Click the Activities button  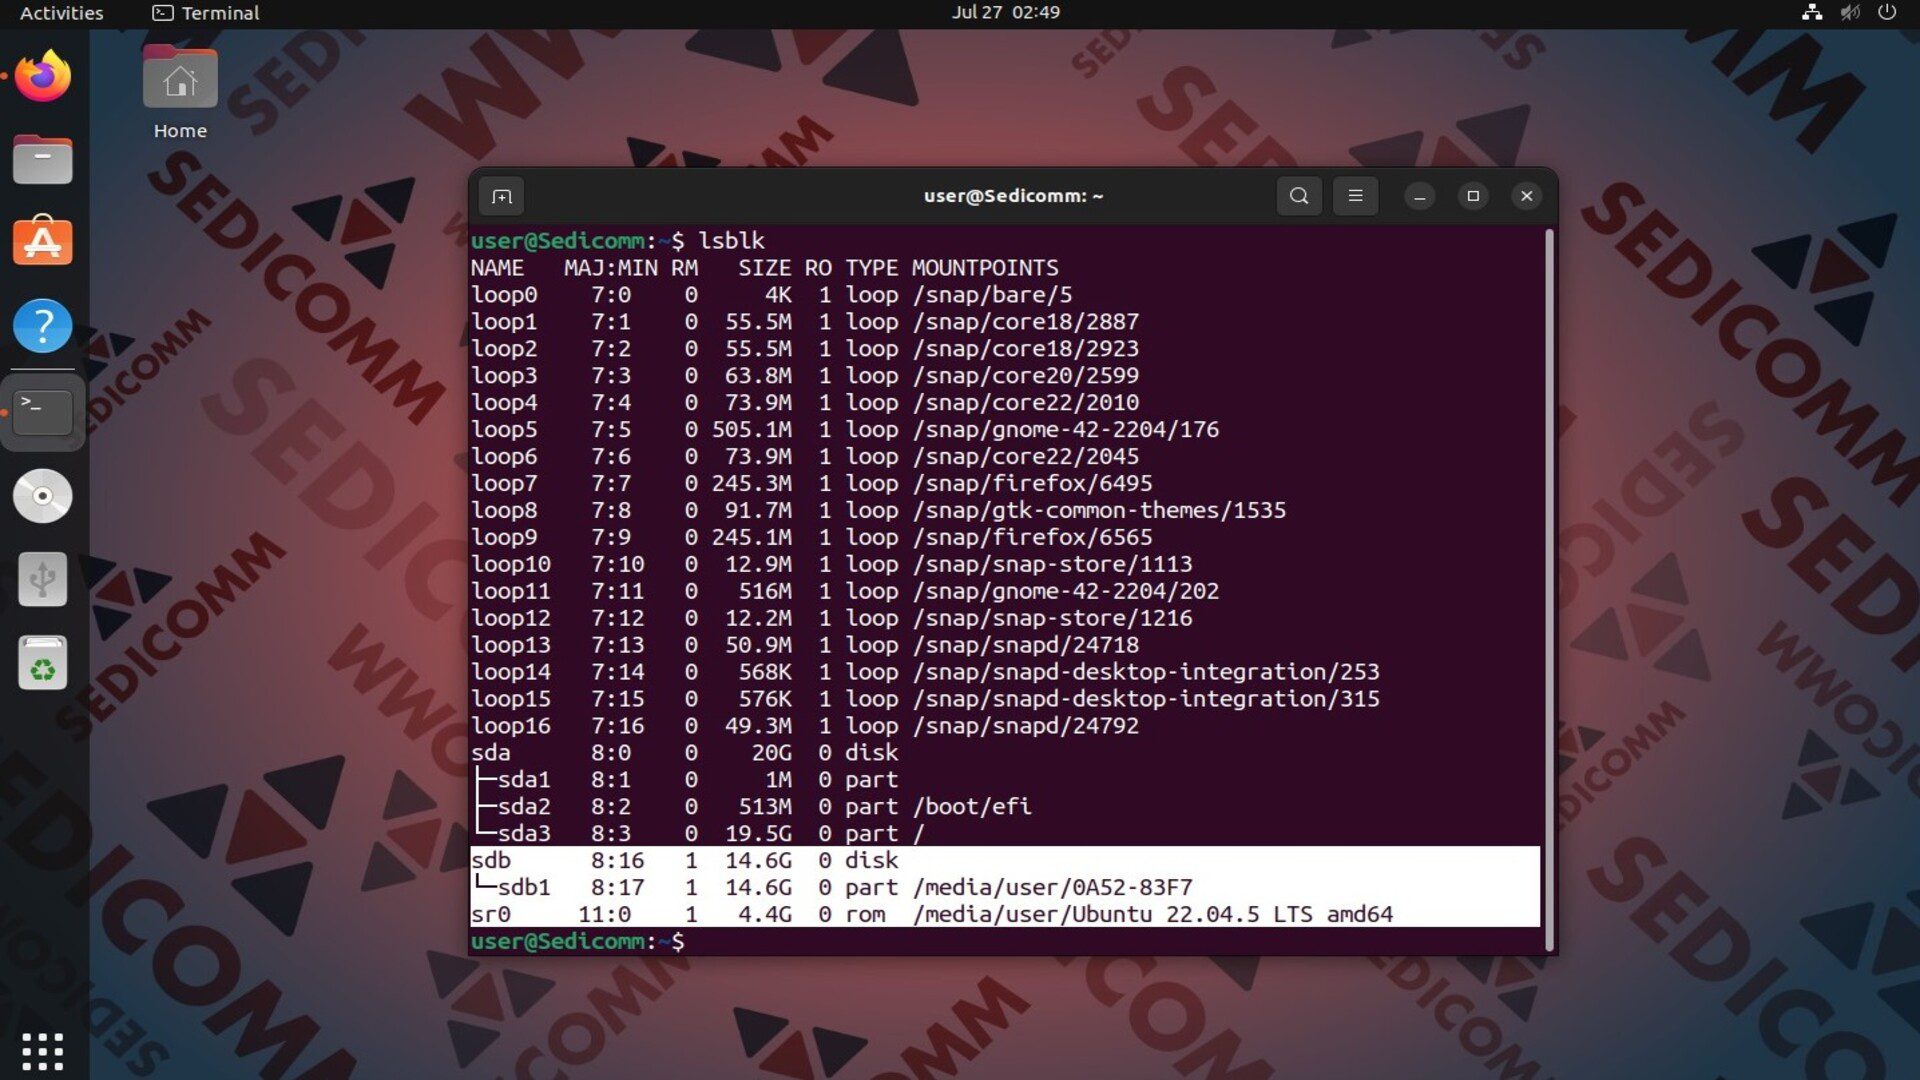(61, 13)
